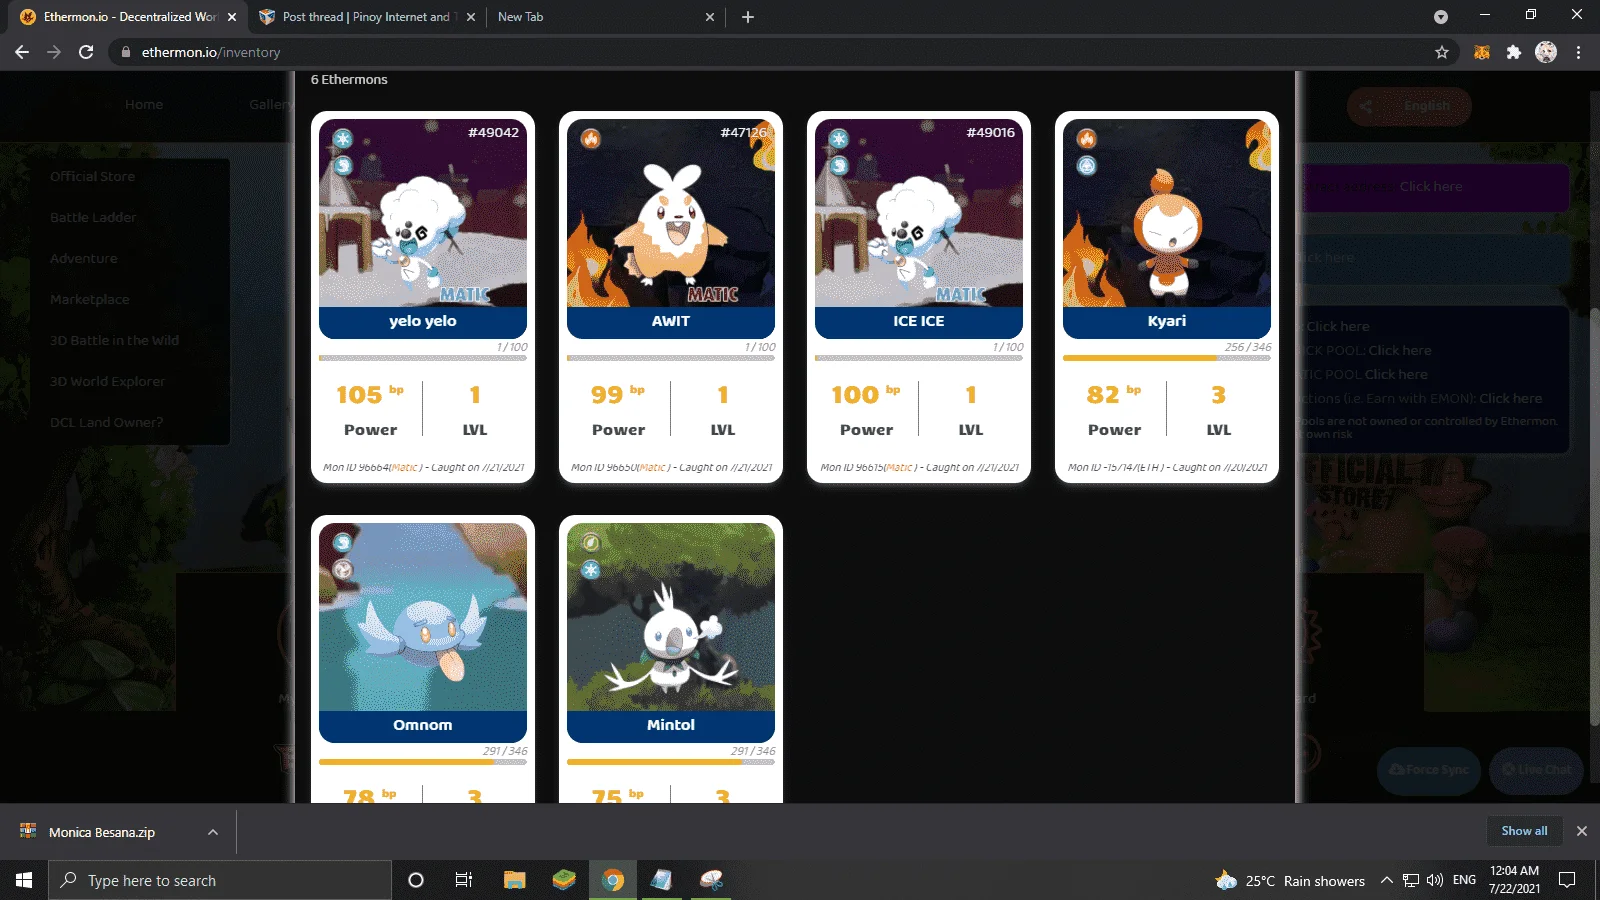Click the yelo yelo experience bar
This screenshot has width=1600, height=900.
coord(423,358)
